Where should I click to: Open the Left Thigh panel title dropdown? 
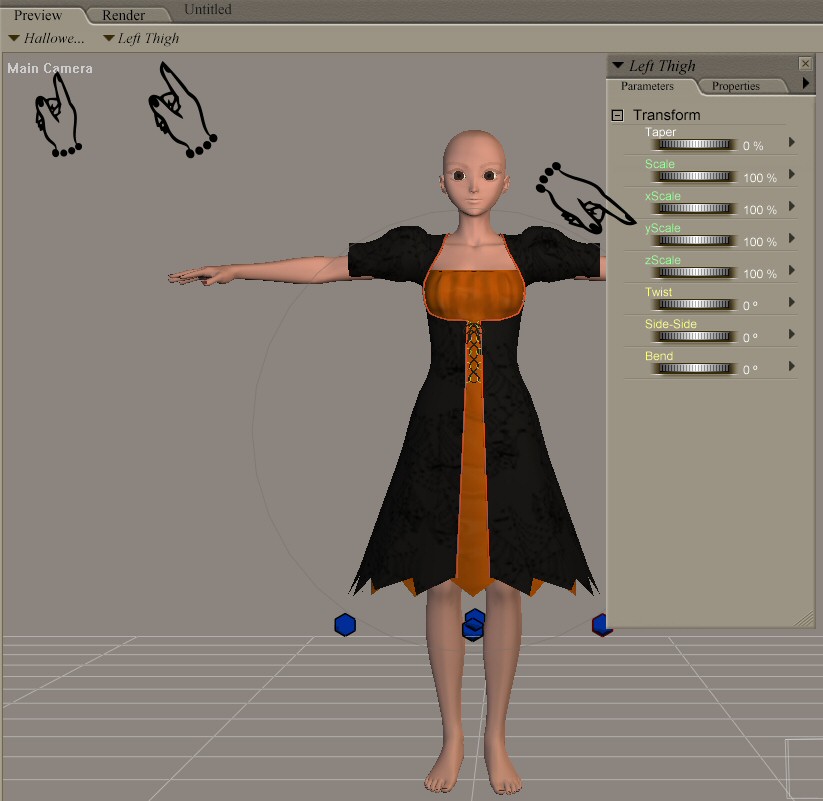pyautogui.click(x=654, y=66)
